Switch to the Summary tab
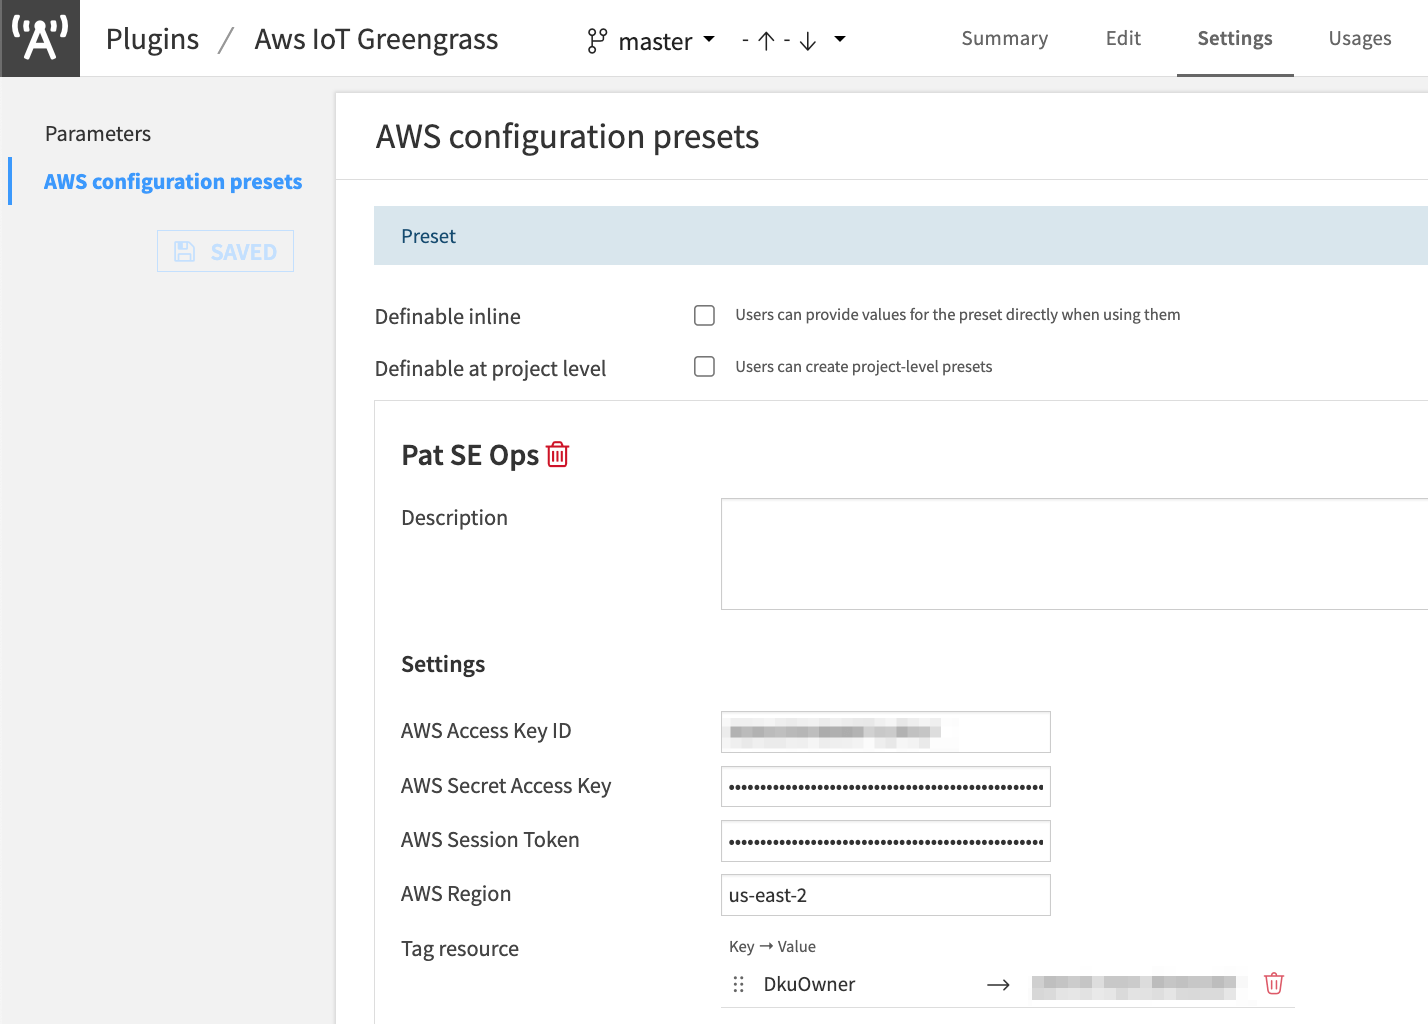This screenshot has height=1024, width=1428. pyautogui.click(x=1004, y=38)
